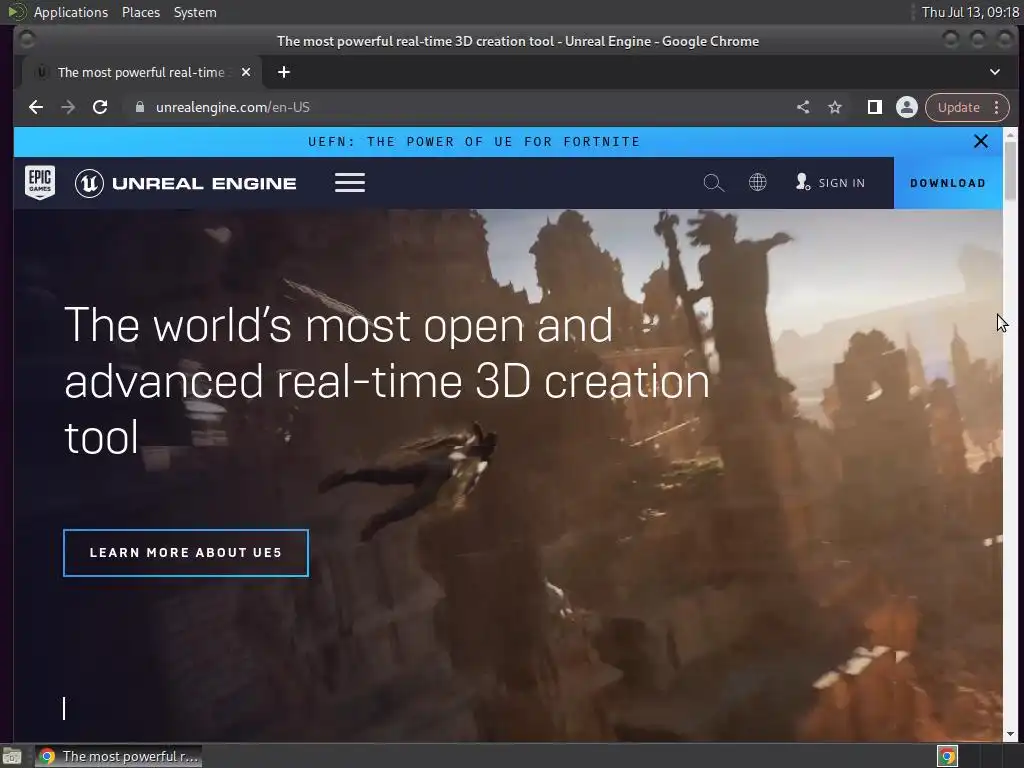The height and width of the screenshot is (768, 1024).
Task: Open a new browser tab
Action: tap(283, 72)
